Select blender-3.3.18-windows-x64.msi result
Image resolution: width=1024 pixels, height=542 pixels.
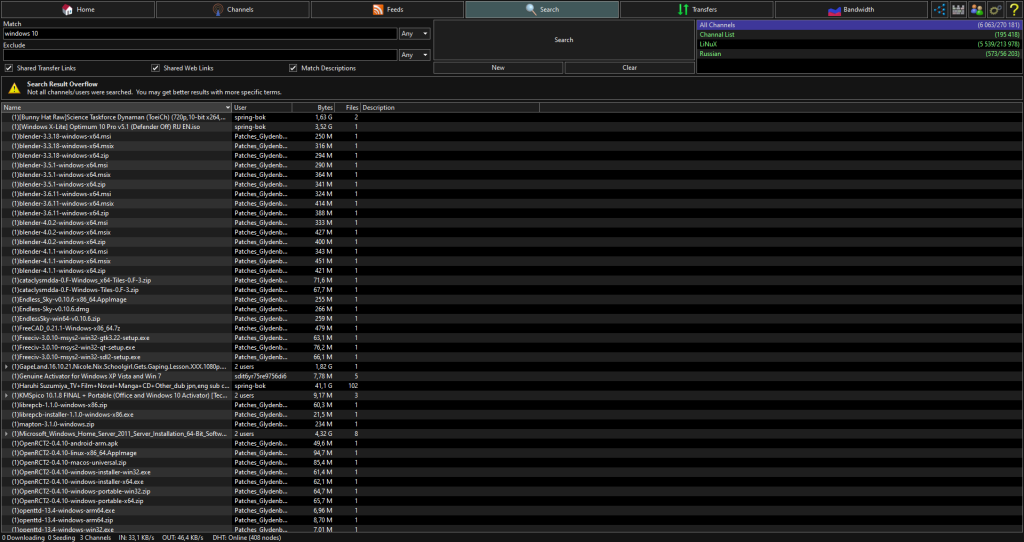pos(512,136)
